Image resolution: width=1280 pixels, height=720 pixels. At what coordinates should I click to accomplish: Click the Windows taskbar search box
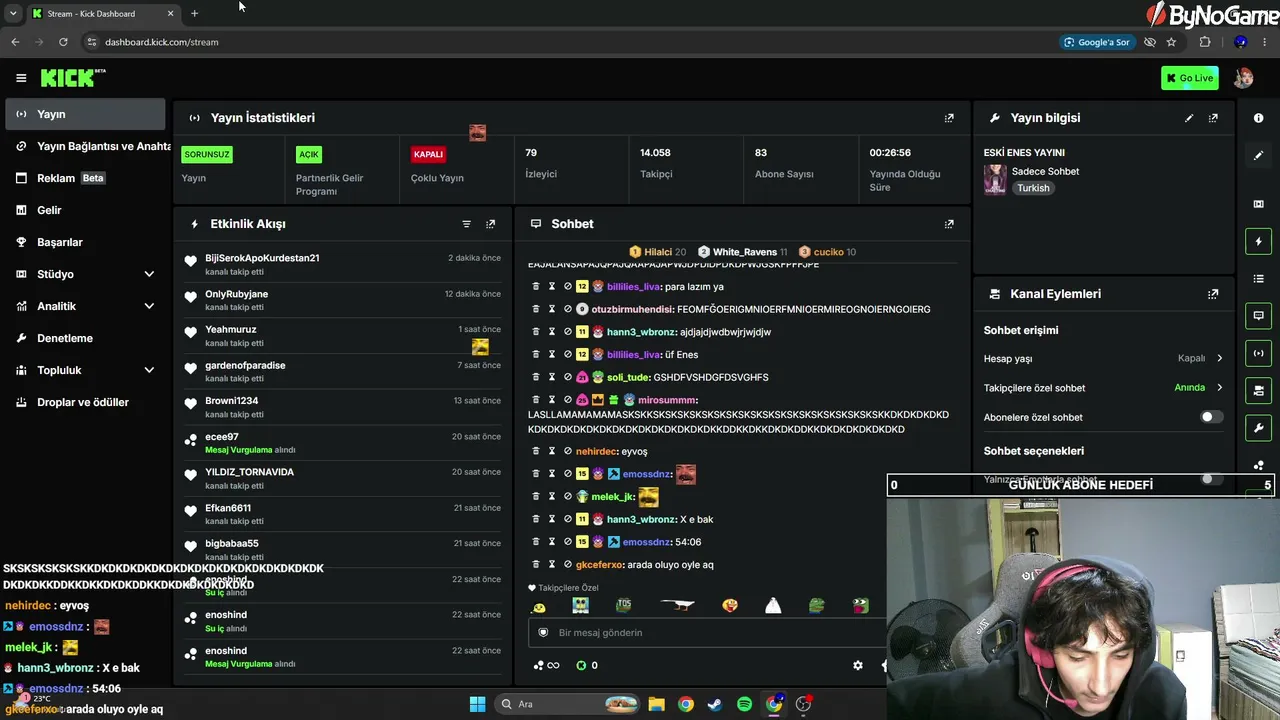click(x=568, y=704)
